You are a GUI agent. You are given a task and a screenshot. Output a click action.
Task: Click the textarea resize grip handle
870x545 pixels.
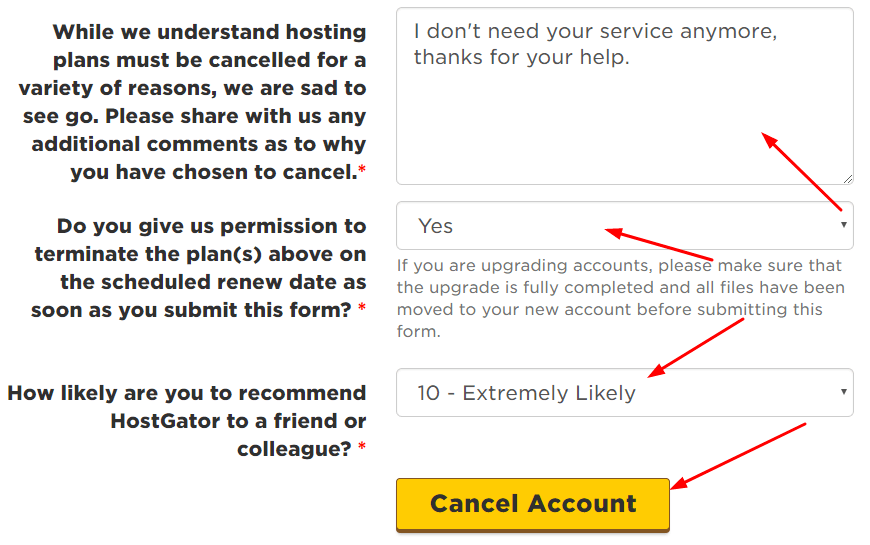pos(848,179)
